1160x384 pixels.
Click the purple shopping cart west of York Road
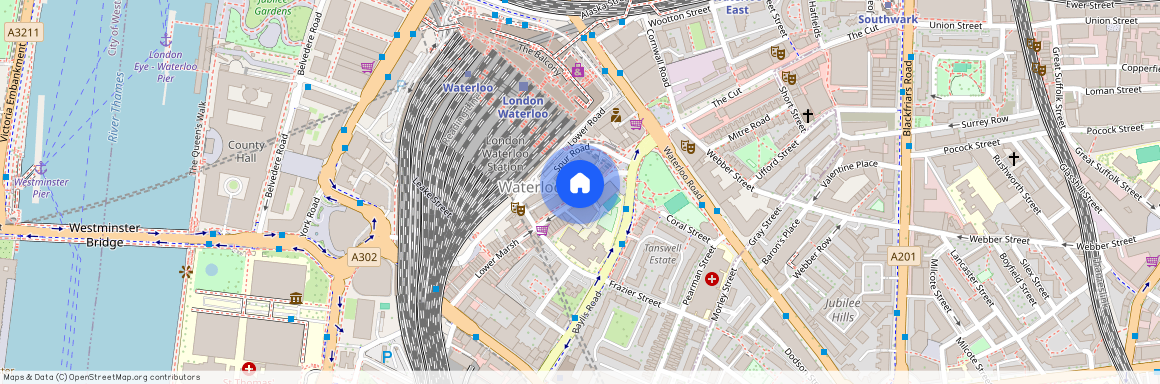click(367, 67)
